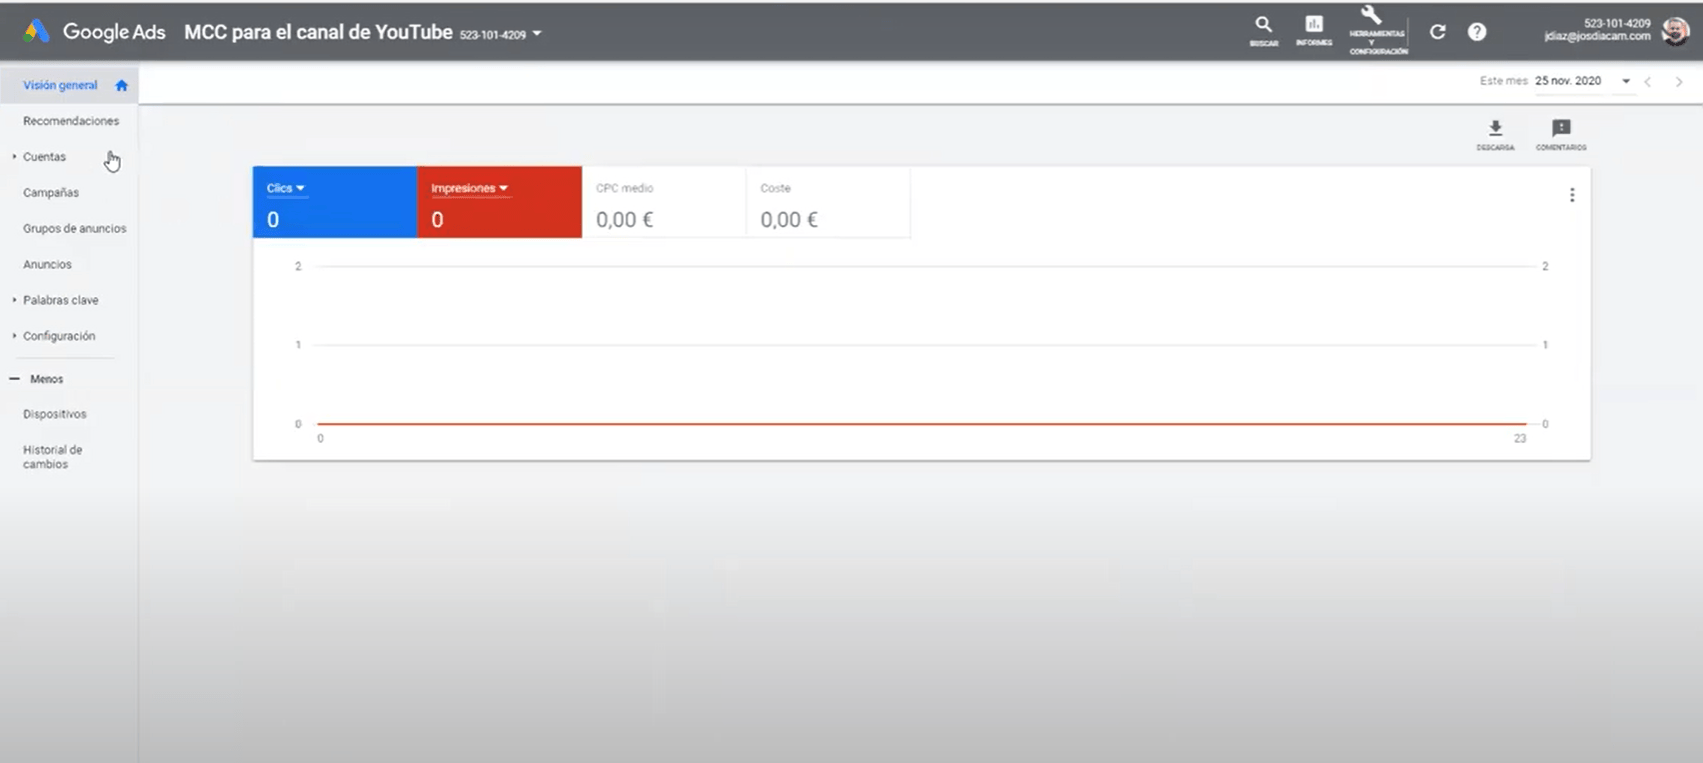Expand the Cuentas sidebar section

coord(15,157)
